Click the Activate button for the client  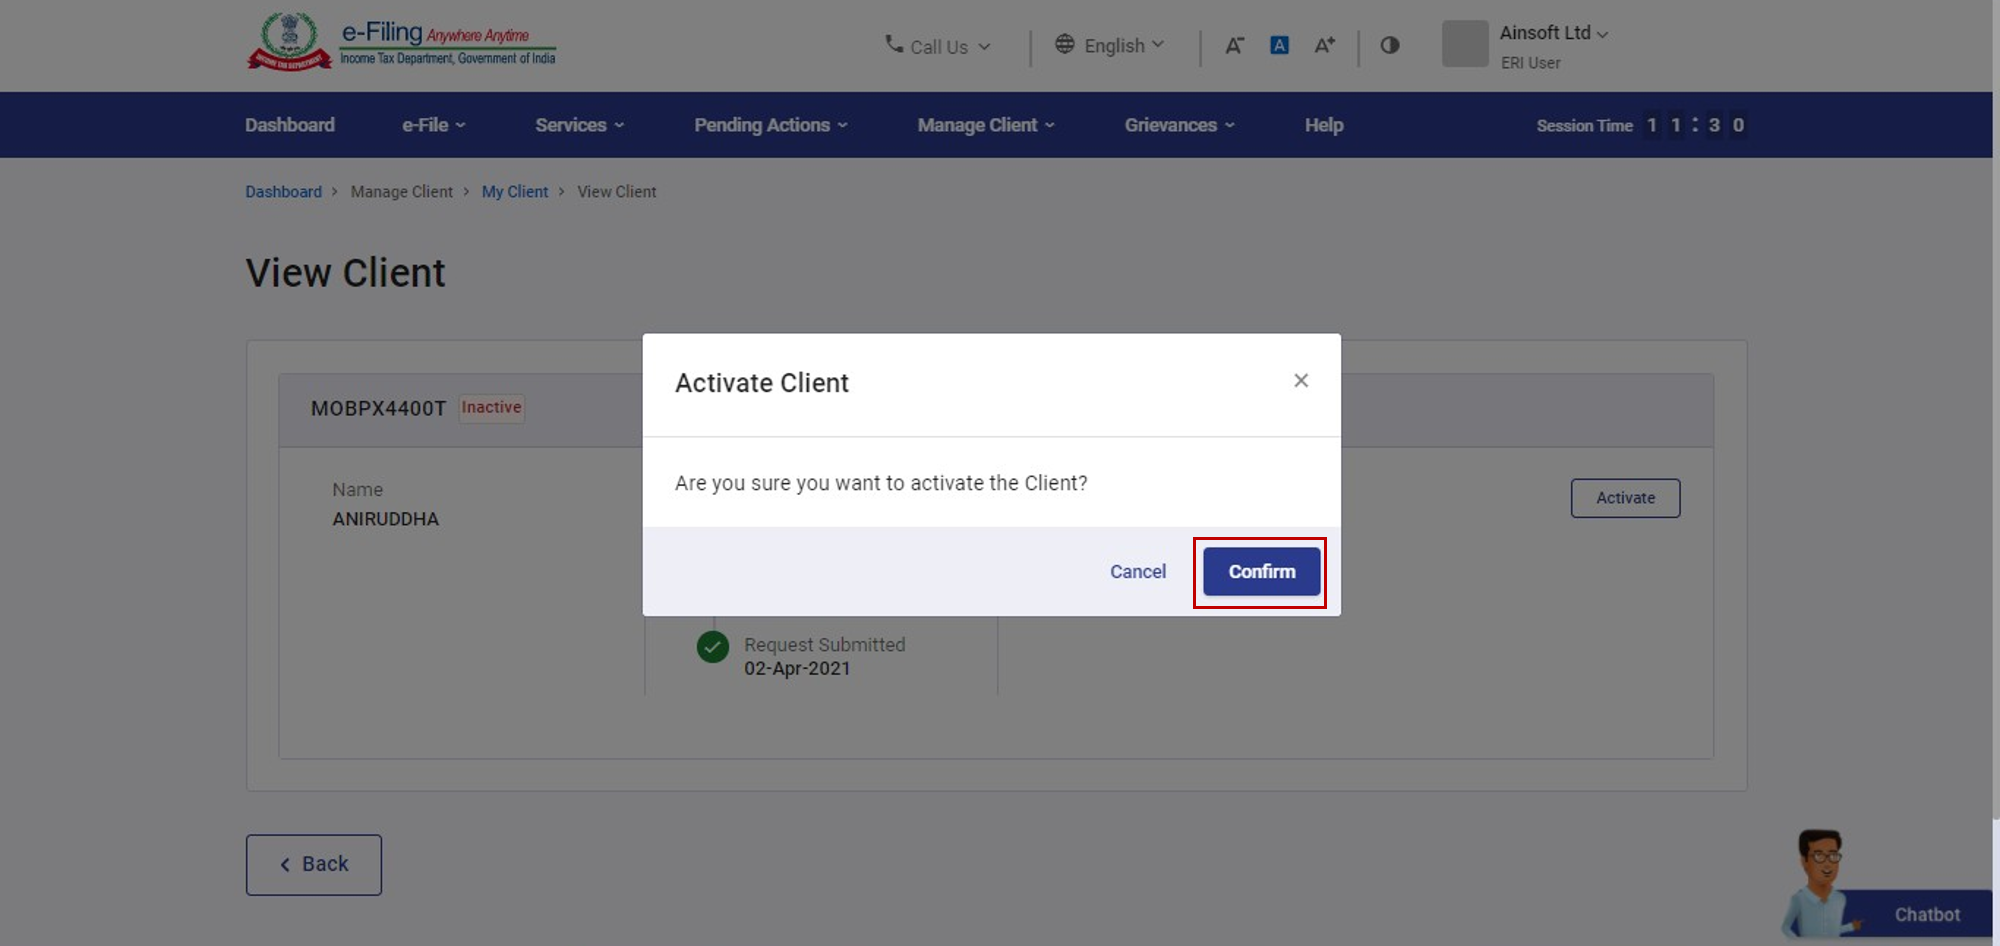[x=1624, y=498]
